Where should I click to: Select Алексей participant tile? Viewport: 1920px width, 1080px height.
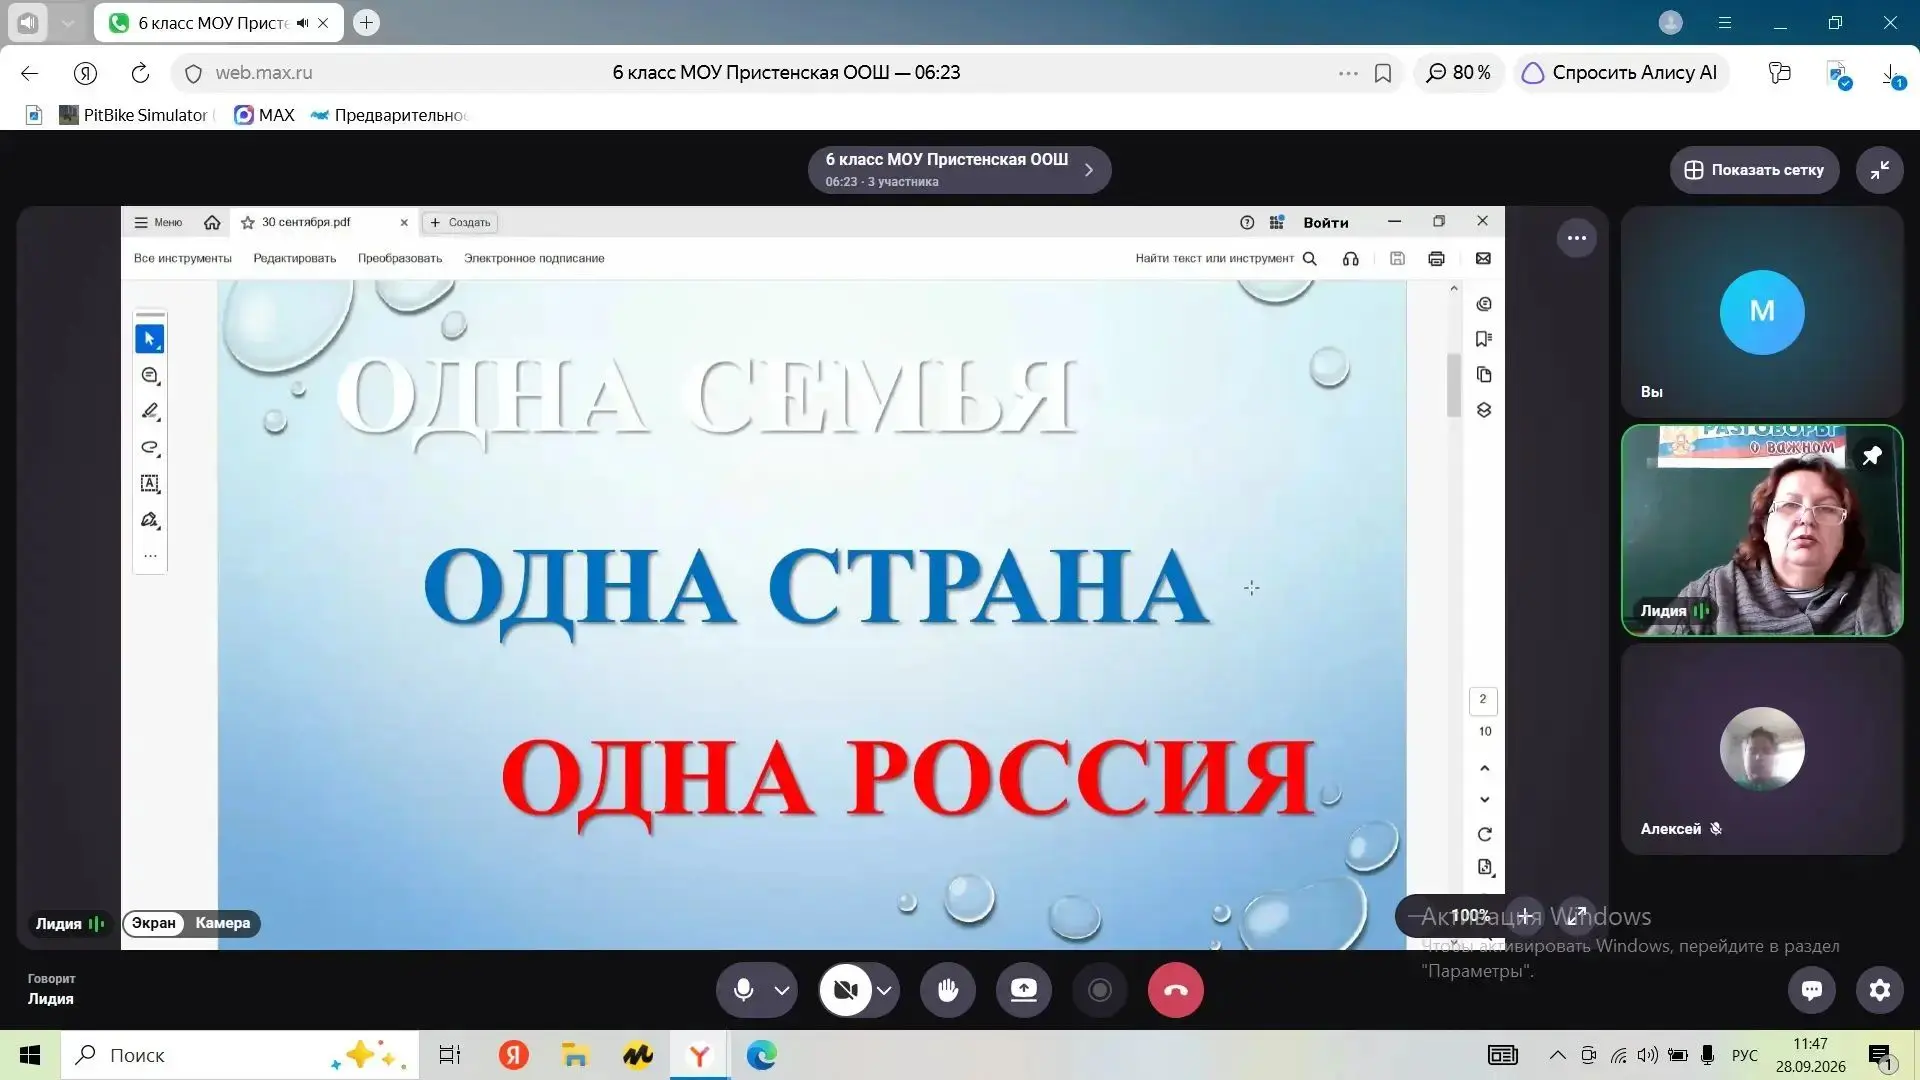tap(1762, 749)
